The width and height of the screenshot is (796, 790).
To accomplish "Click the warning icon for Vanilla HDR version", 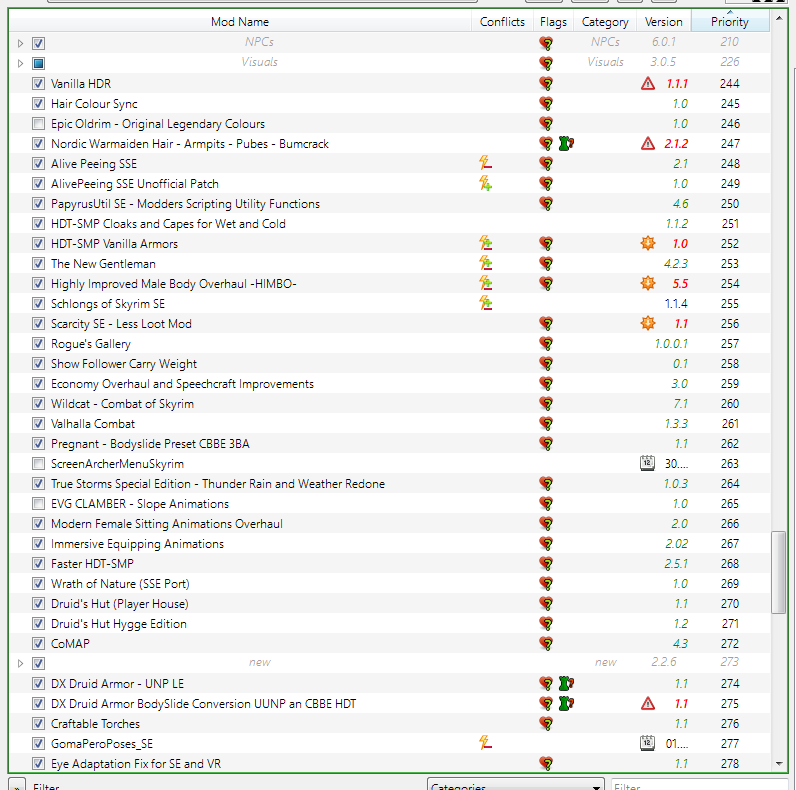I will 648,83.
